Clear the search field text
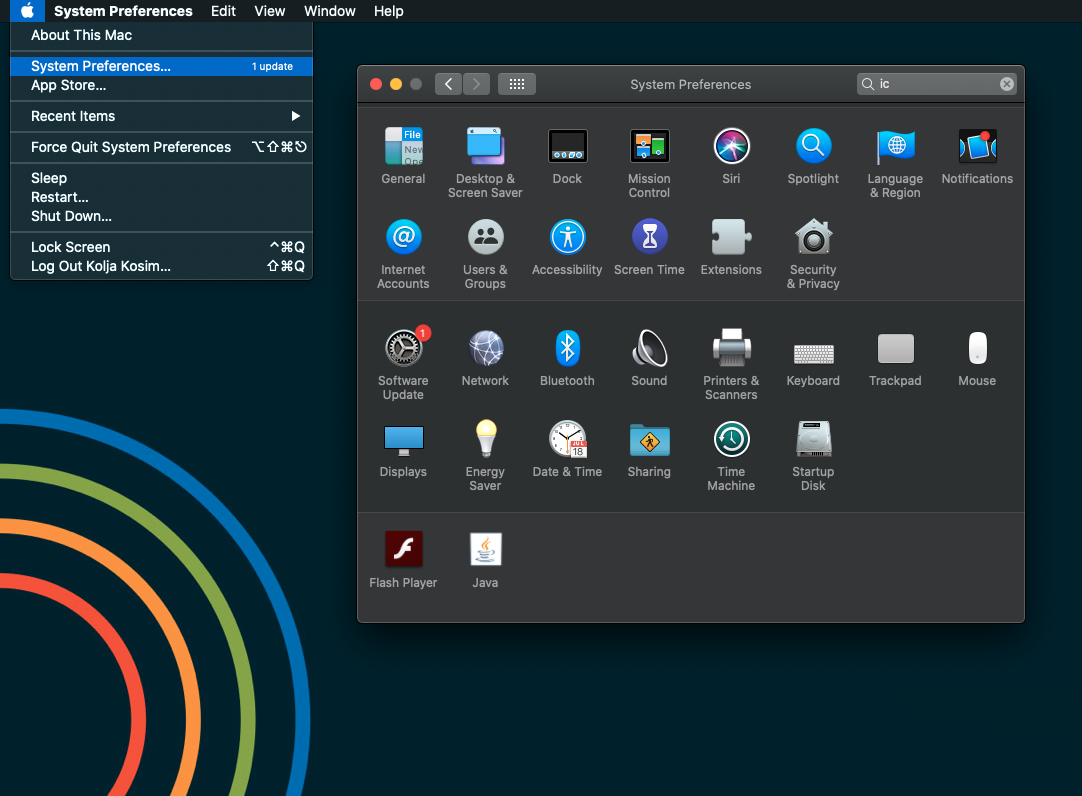 point(1006,84)
